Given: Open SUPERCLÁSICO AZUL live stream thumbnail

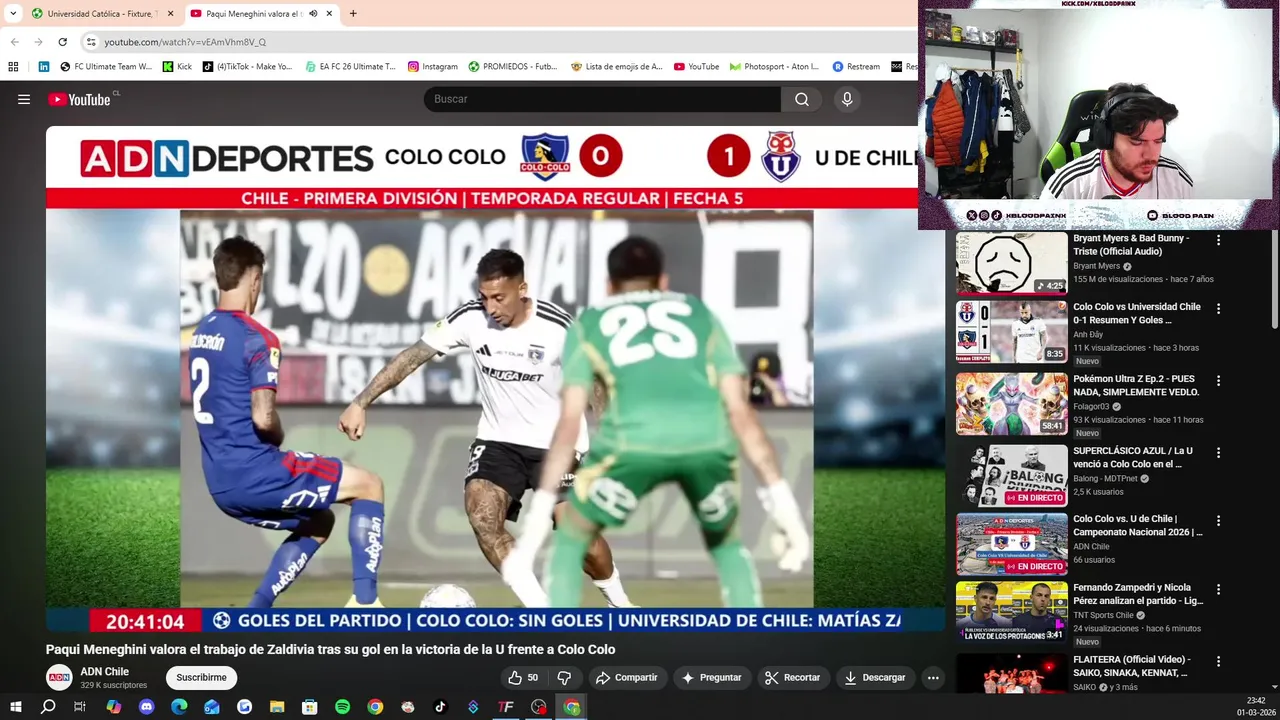Looking at the screenshot, I should click(x=1011, y=475).
